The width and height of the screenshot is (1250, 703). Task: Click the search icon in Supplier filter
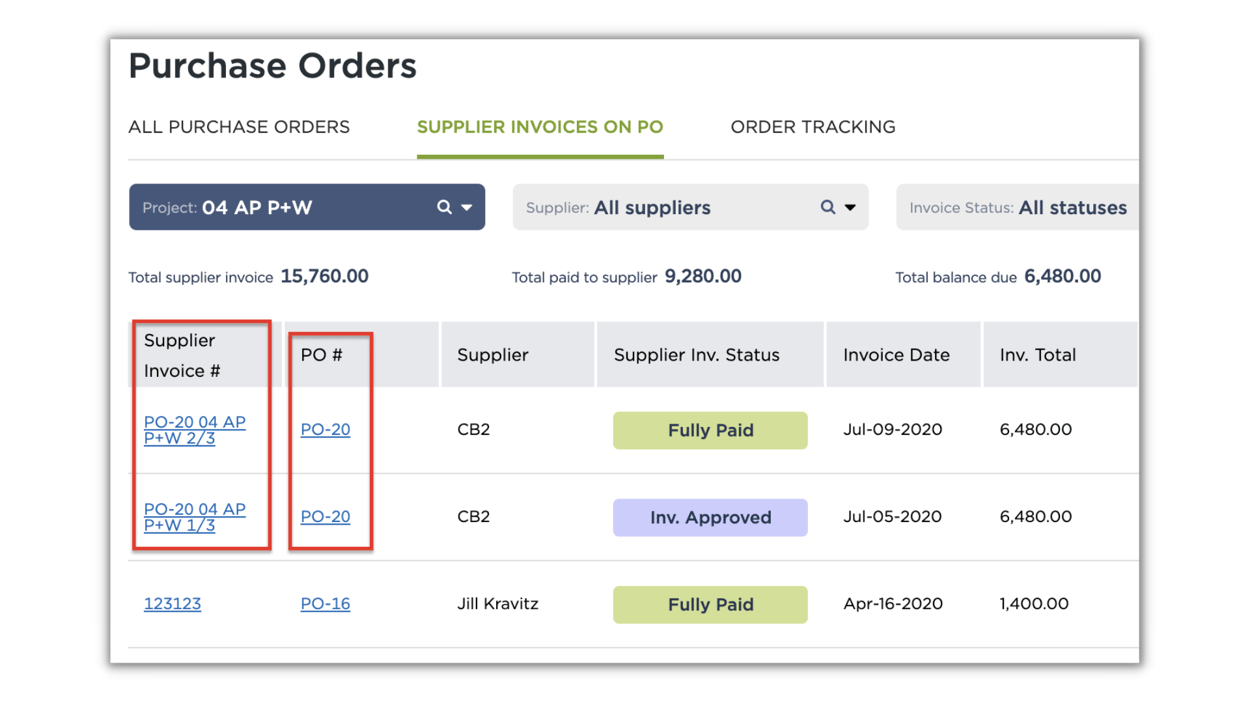[827, 207]
